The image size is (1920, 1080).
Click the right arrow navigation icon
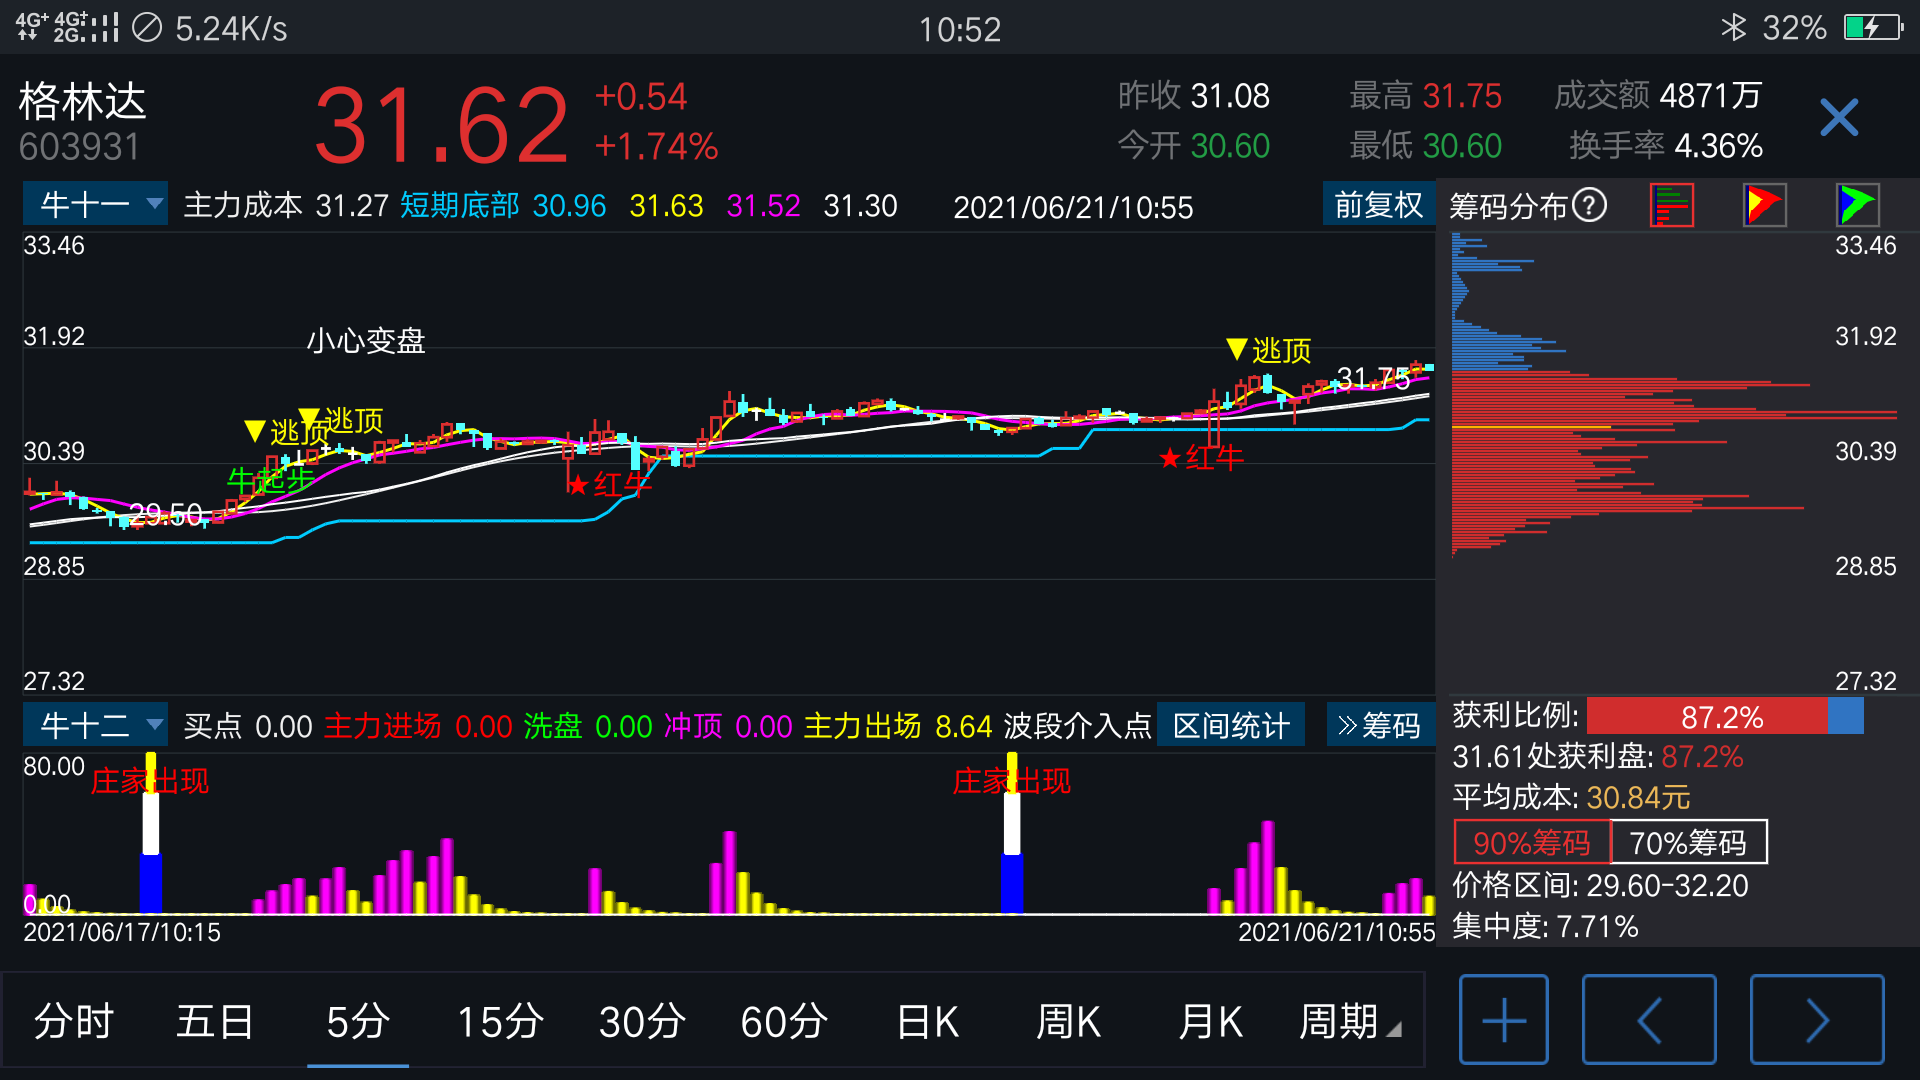coord(1818,1019)
